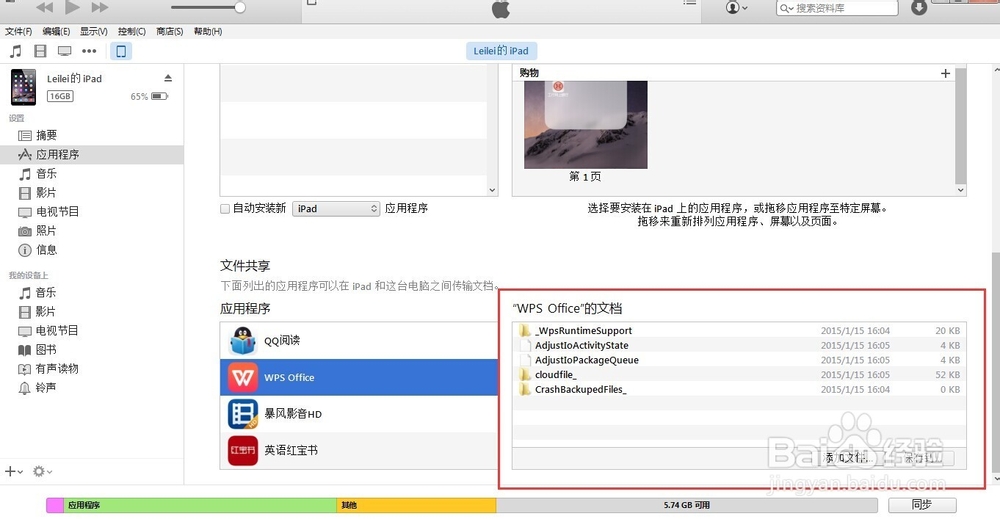Open 显示(V) menu
The width and height of the screenshot is (1000, 519).
[93, 31]
